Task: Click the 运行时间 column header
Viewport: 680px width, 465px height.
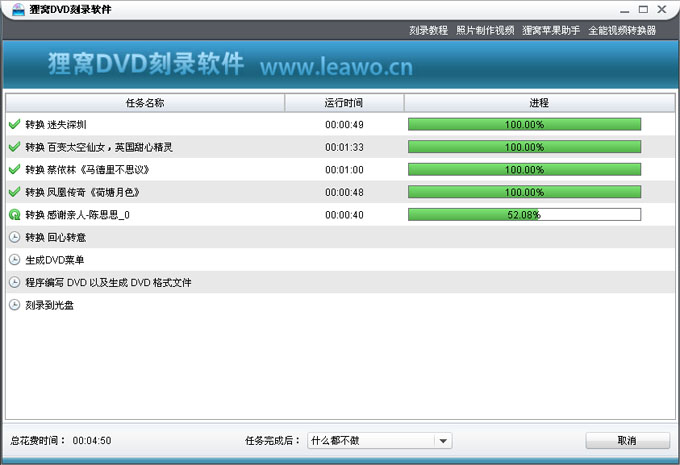Action: [x=344, y=103]
